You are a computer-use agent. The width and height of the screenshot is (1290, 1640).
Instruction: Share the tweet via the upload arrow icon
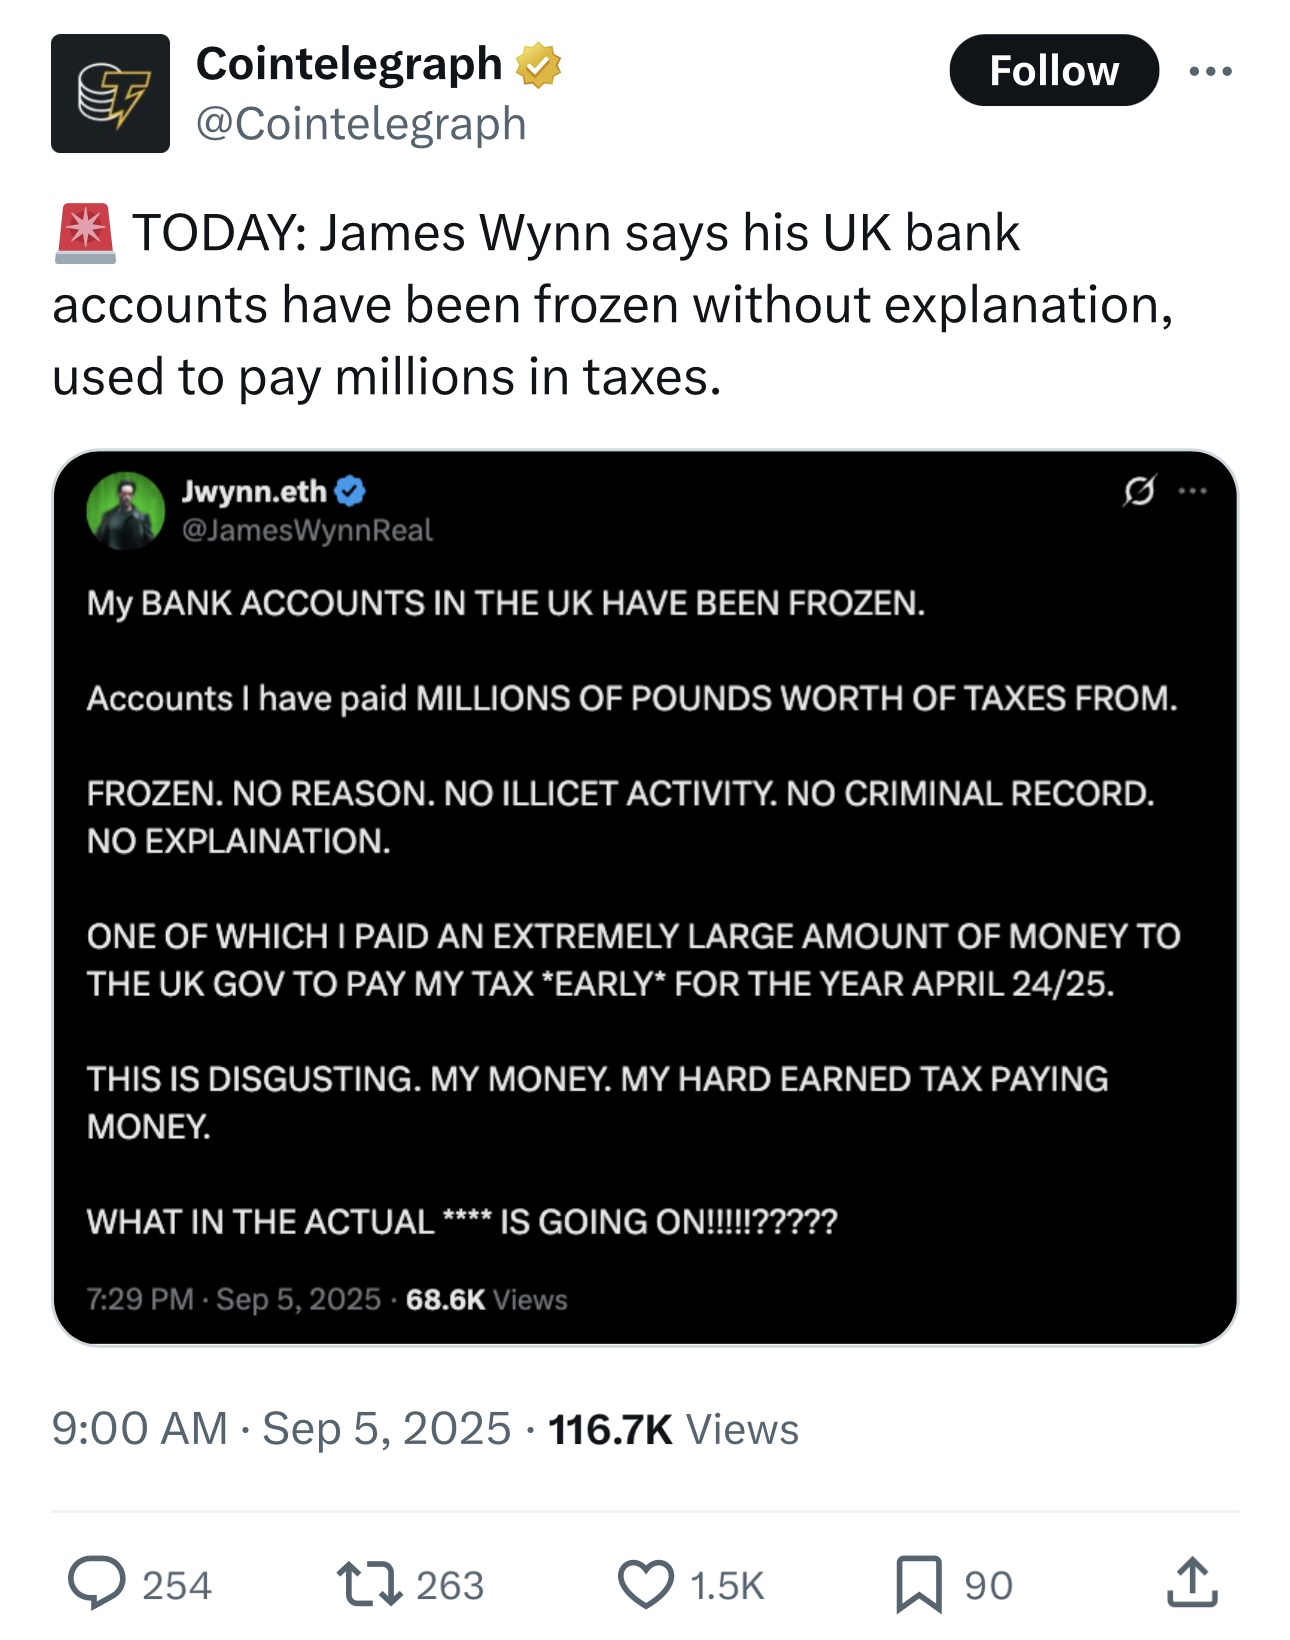coord(1192,1583)
